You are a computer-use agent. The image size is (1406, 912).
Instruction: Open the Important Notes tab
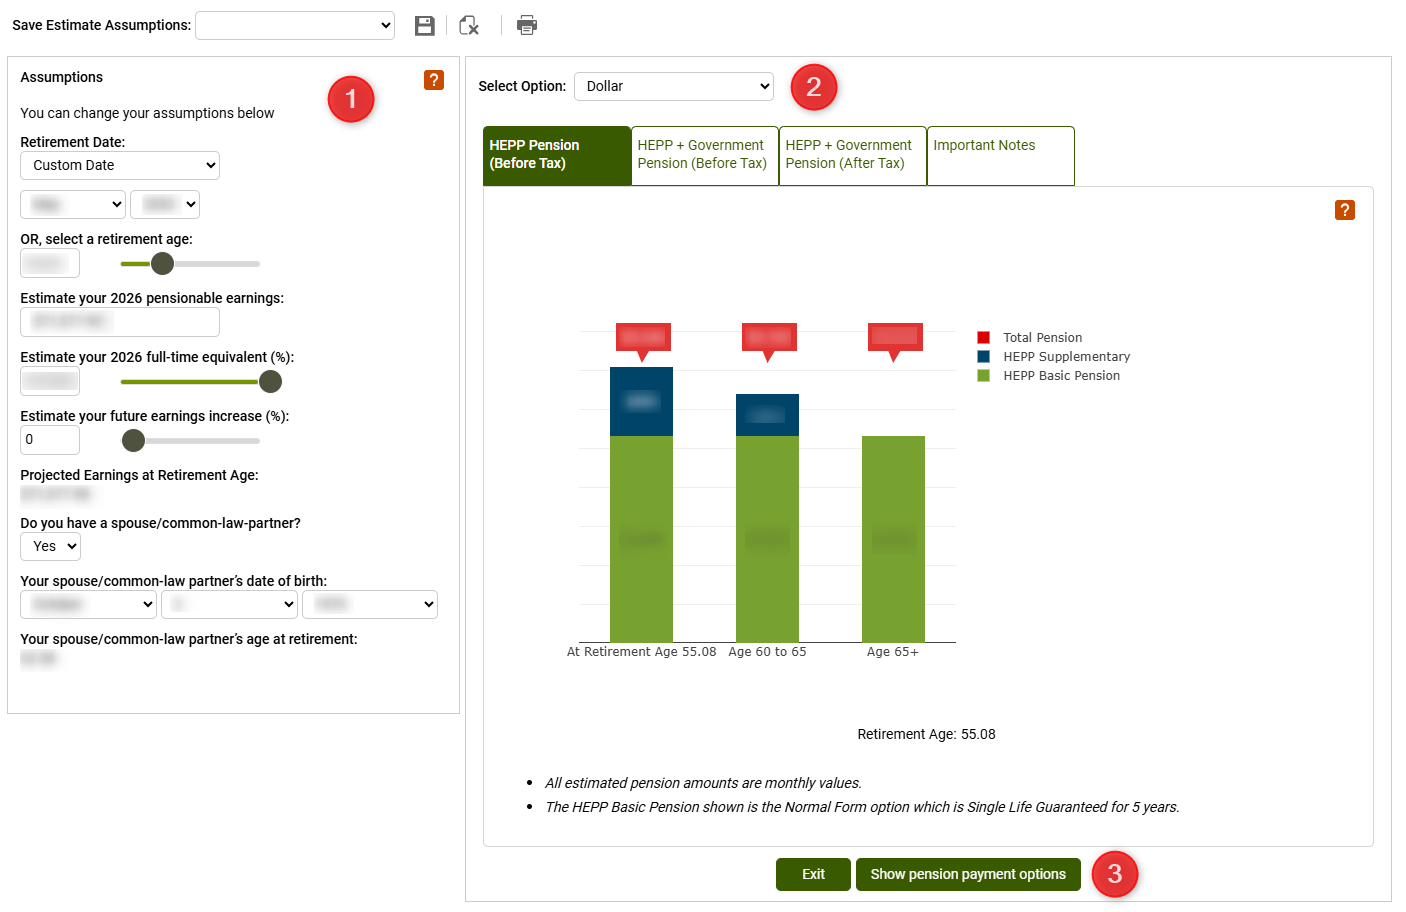1001,155
